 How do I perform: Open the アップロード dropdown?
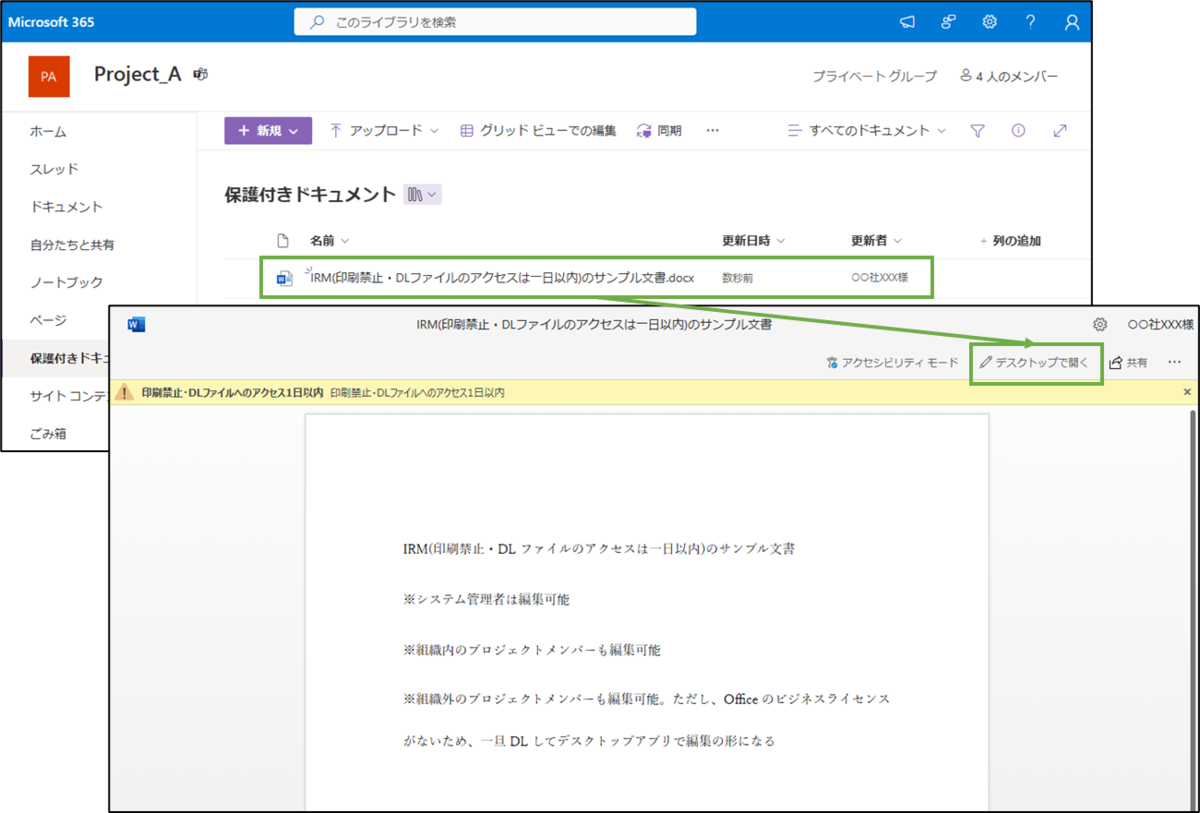[384, 130]
